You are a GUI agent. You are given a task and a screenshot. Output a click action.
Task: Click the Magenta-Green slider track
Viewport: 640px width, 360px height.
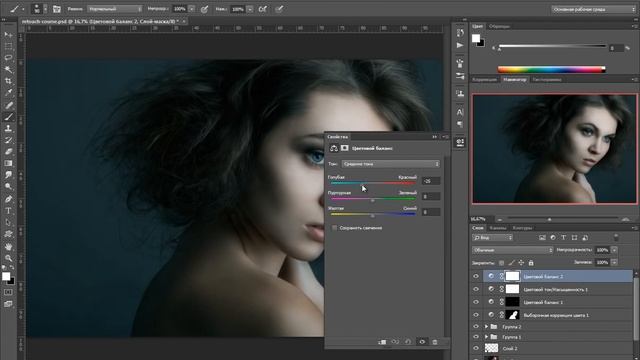[x=373, y=198]
